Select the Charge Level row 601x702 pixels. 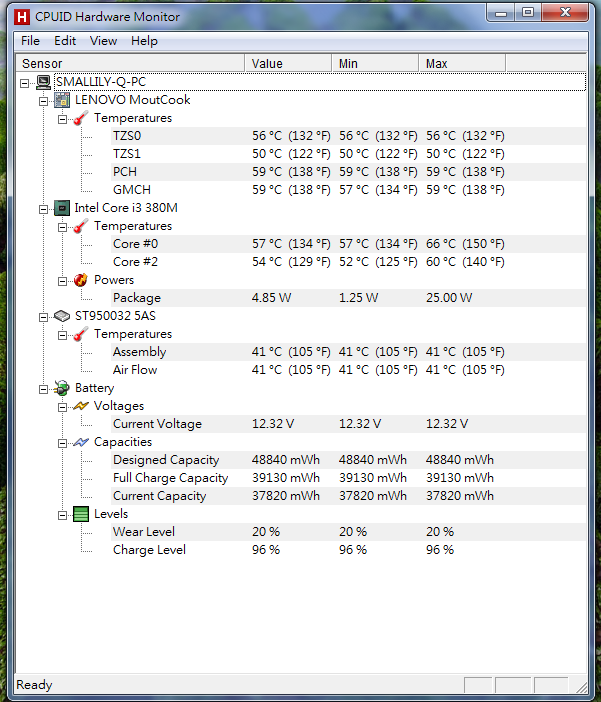click(x=349, y=550)
